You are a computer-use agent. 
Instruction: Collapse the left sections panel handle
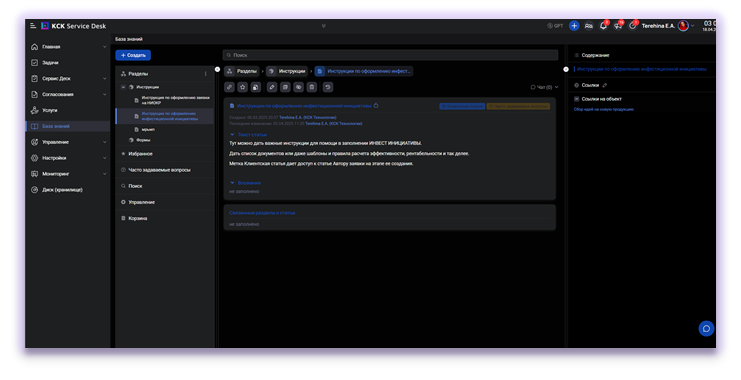pyautogui.click(x=217, y=69)
